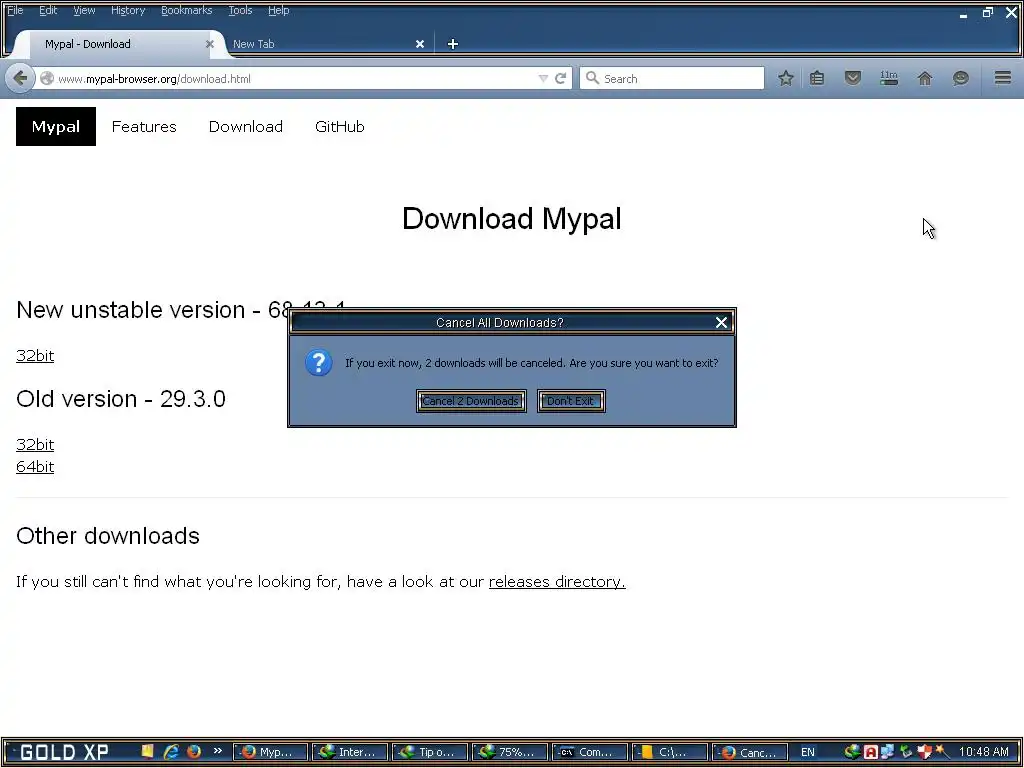Click the first green globe tray icon

852,752
